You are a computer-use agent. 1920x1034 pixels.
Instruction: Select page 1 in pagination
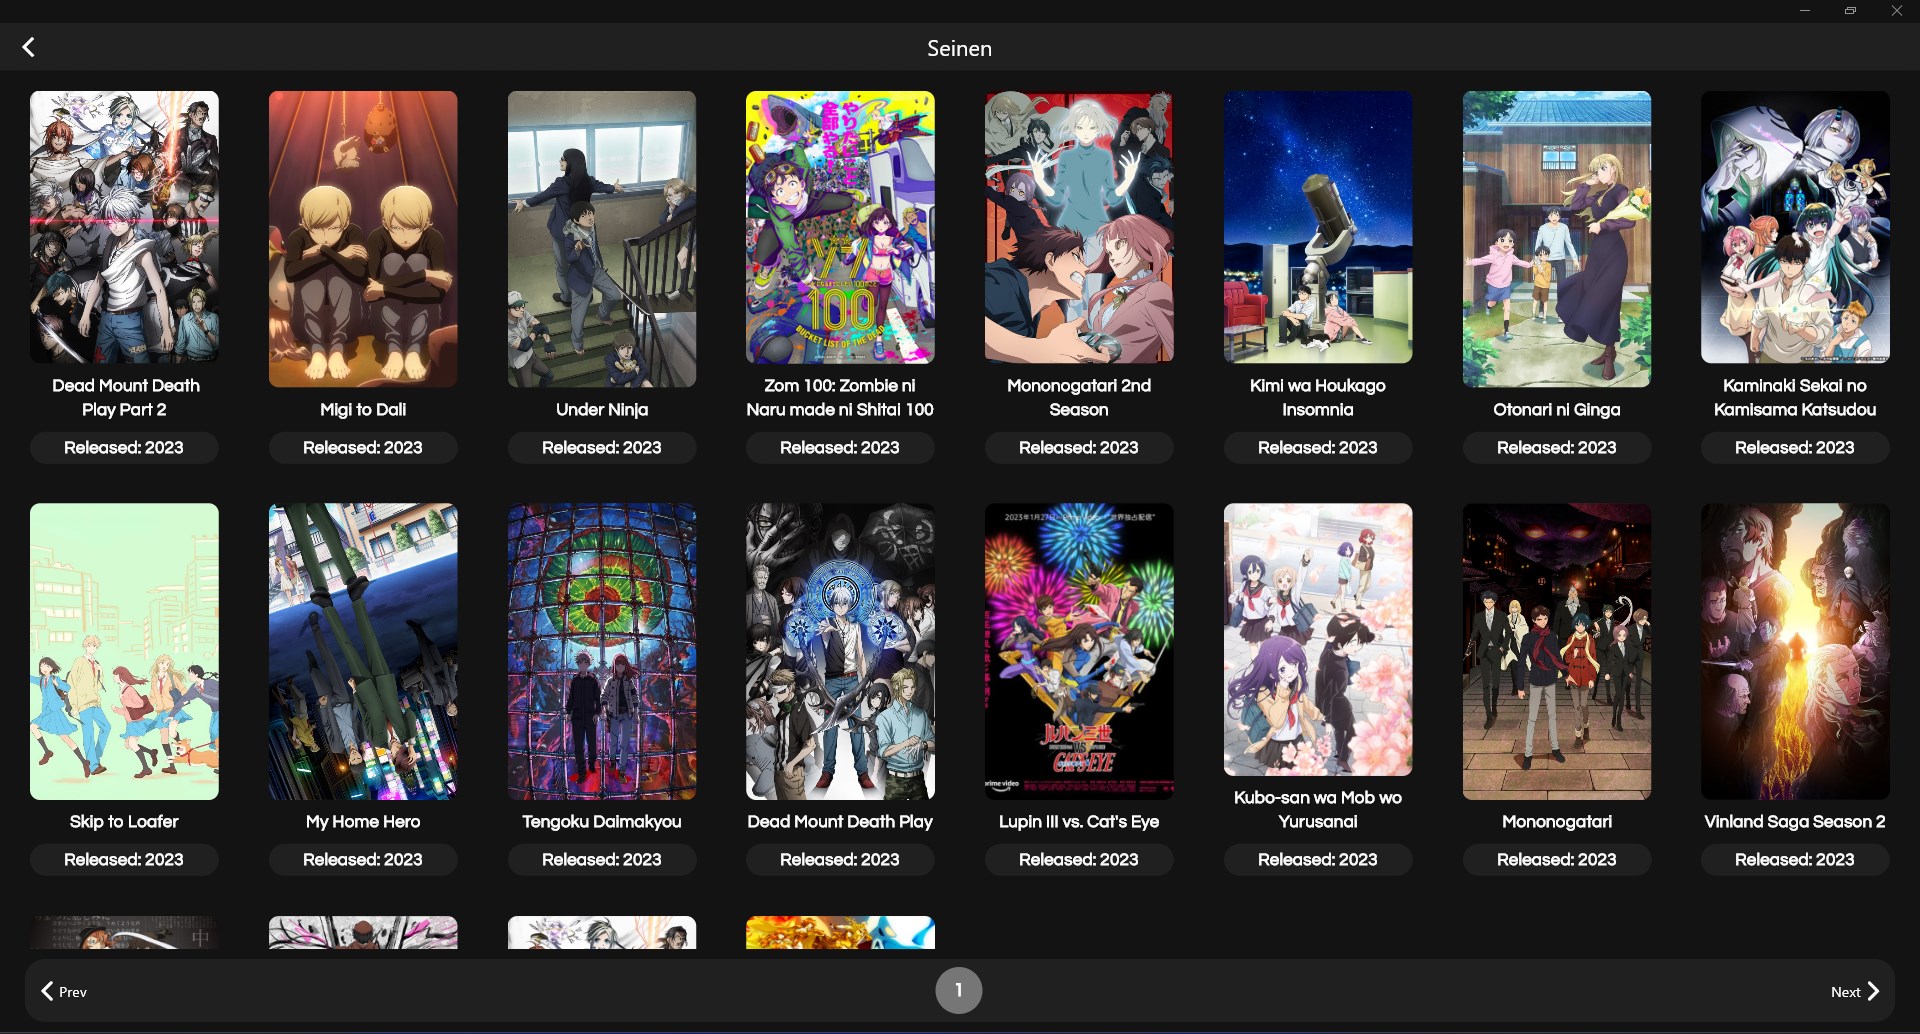click(x=958, y=990)
